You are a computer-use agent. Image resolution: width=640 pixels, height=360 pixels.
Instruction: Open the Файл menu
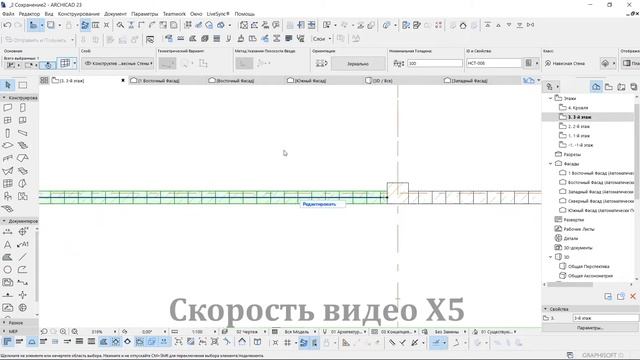coord(8,14)
